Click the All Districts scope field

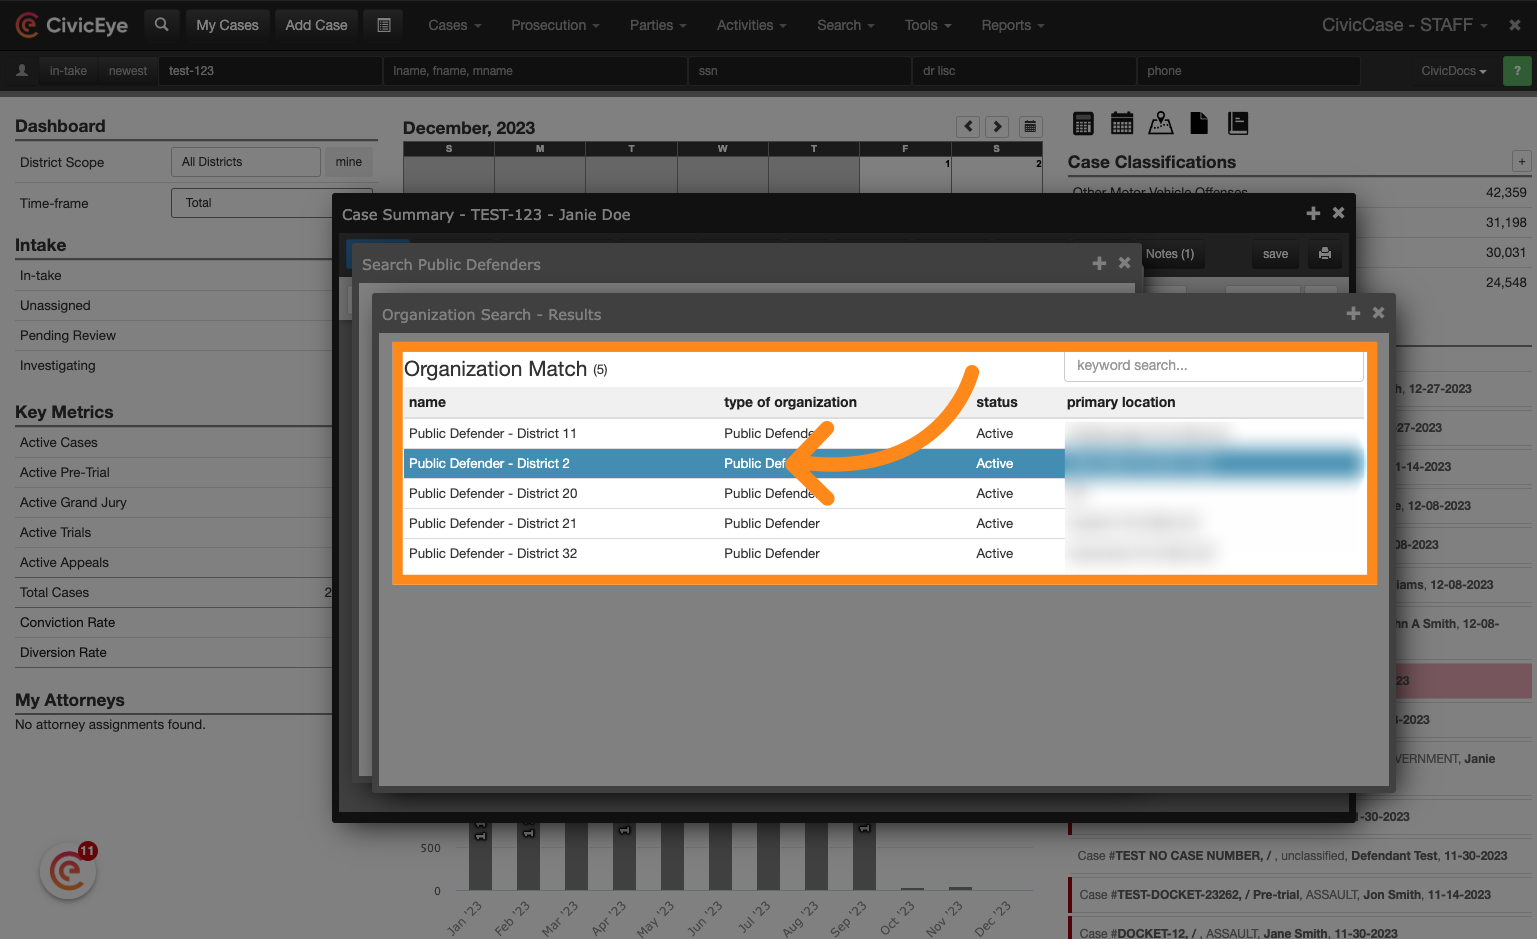[246, 162]
